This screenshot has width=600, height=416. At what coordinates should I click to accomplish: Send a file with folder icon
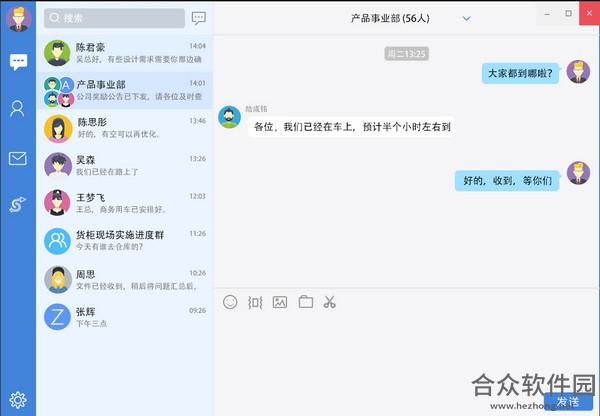point(306,302)
